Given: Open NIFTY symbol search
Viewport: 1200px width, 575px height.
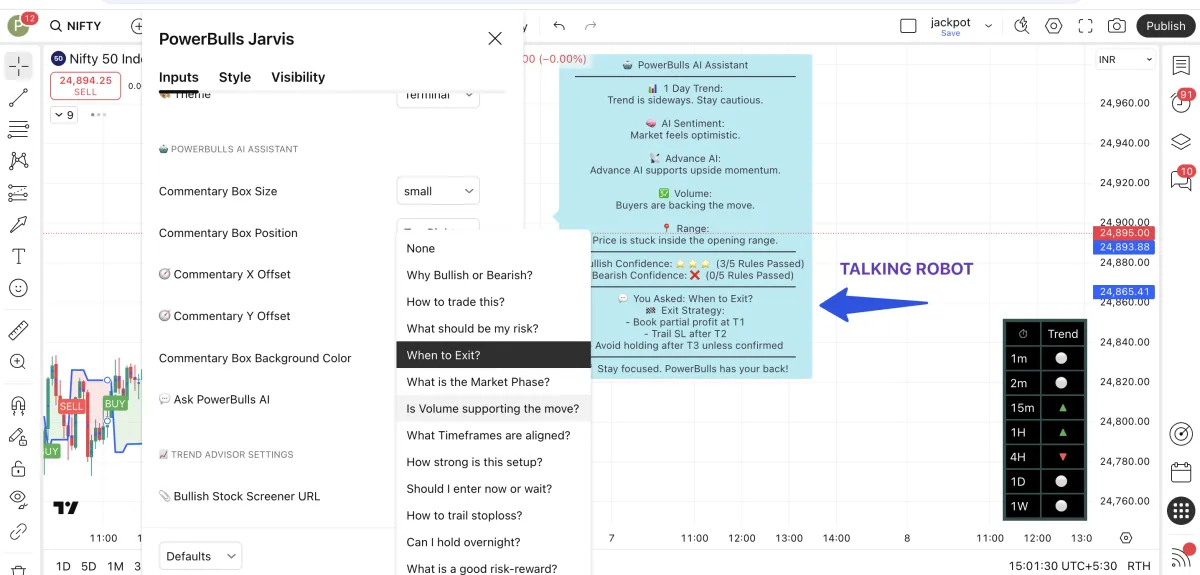Looking at the screenshot, I should 75,26.
